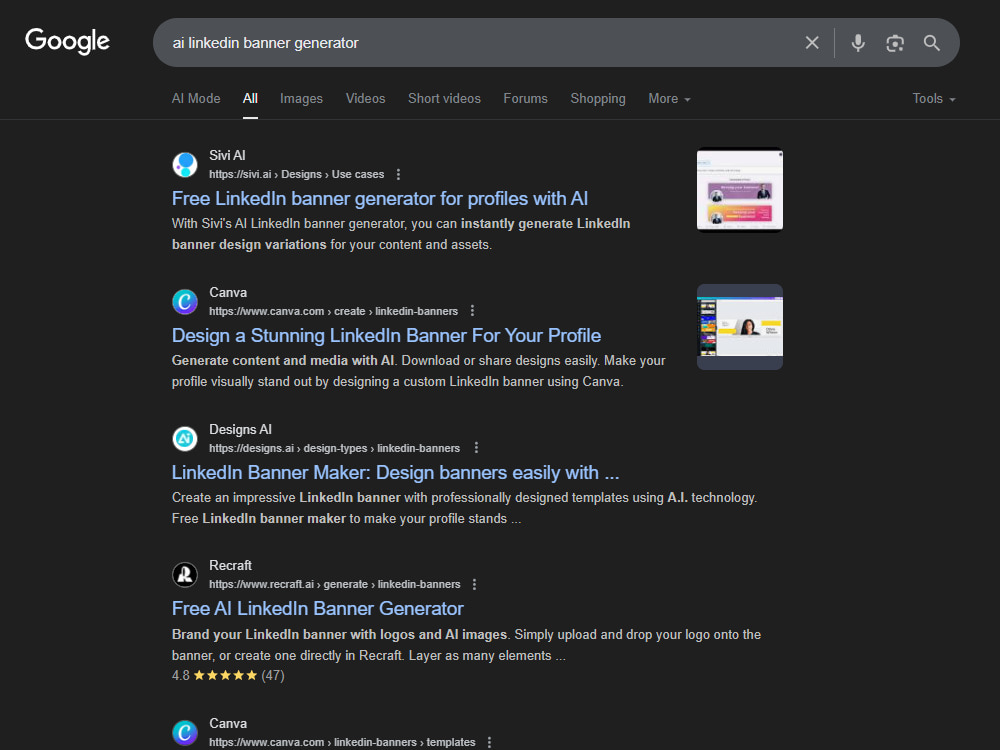Open more options for Designs AI result
Viewport: 1000px width, 750px height.
[476, 448]
